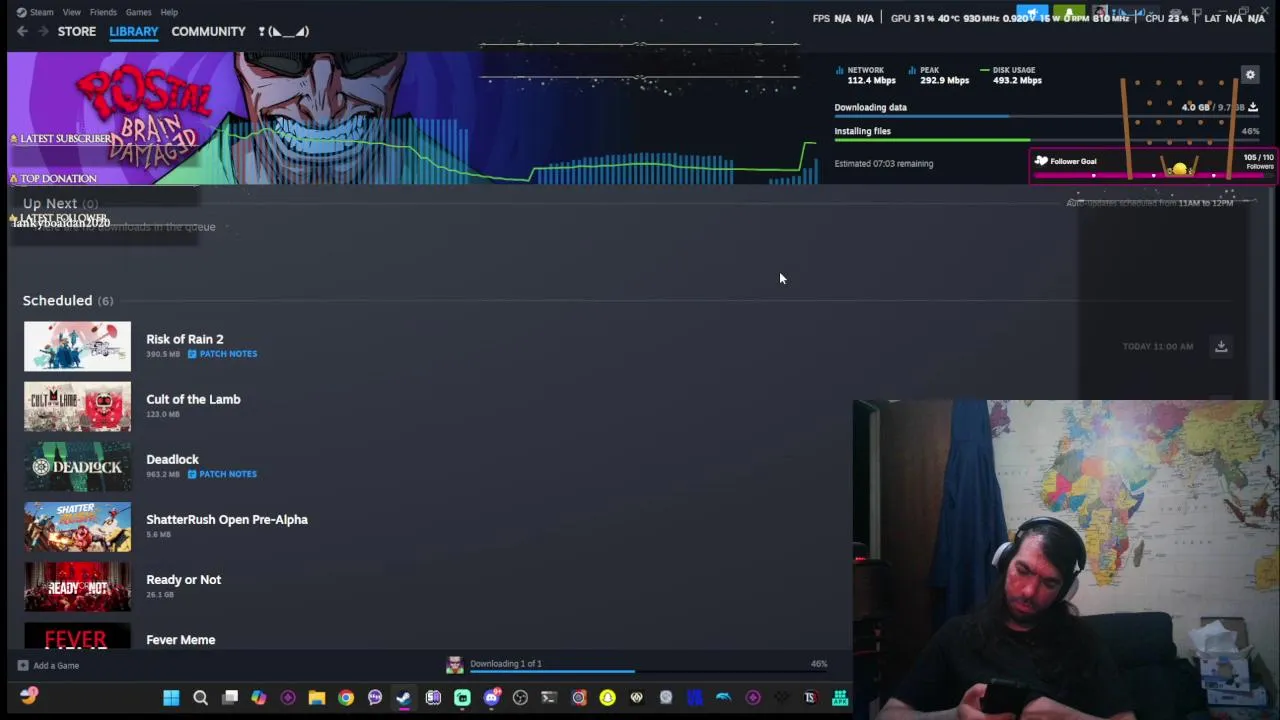Open Task View on the taskbar
Viewport: 1280px width, 720px height.
tap(230, 698)
